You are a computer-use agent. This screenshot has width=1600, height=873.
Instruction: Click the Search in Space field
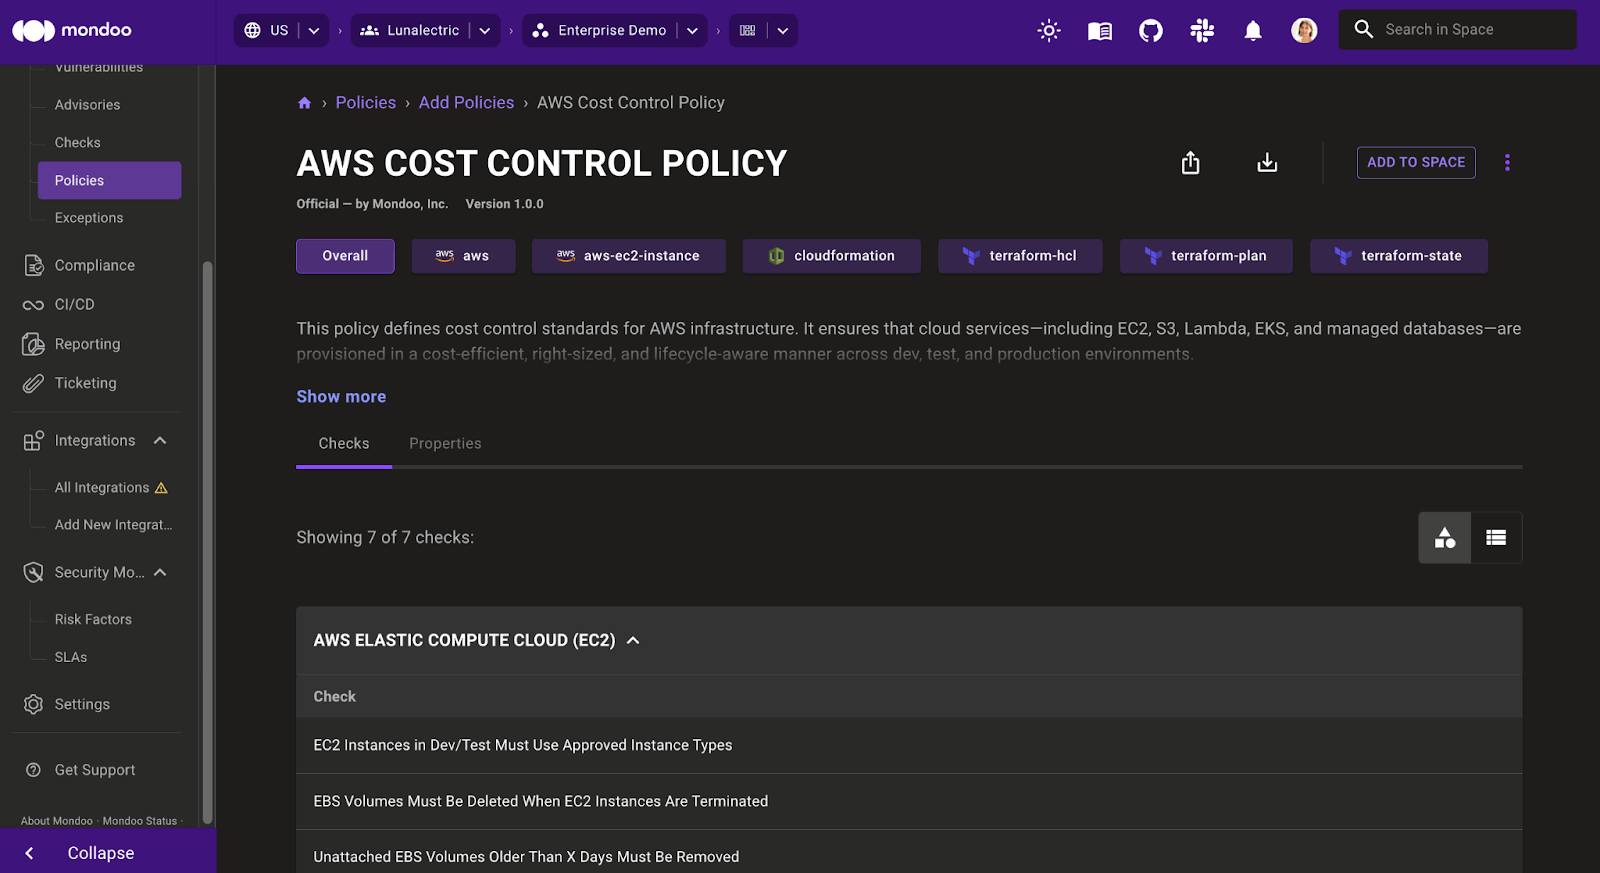coord(1470,30)
